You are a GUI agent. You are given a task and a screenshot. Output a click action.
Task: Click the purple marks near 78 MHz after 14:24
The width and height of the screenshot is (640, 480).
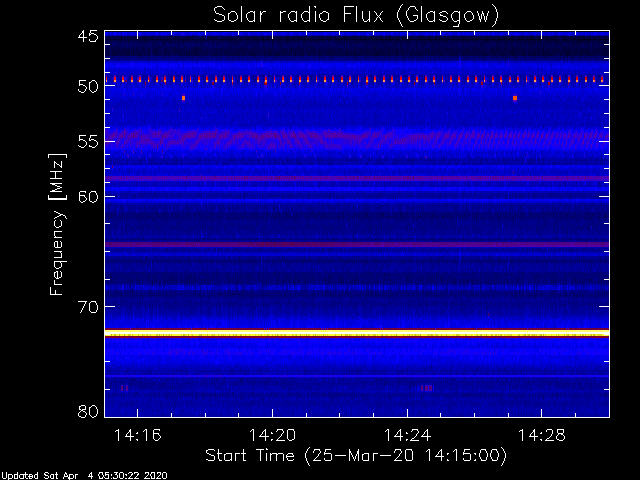pyautogui.click(x=427, y=388)
